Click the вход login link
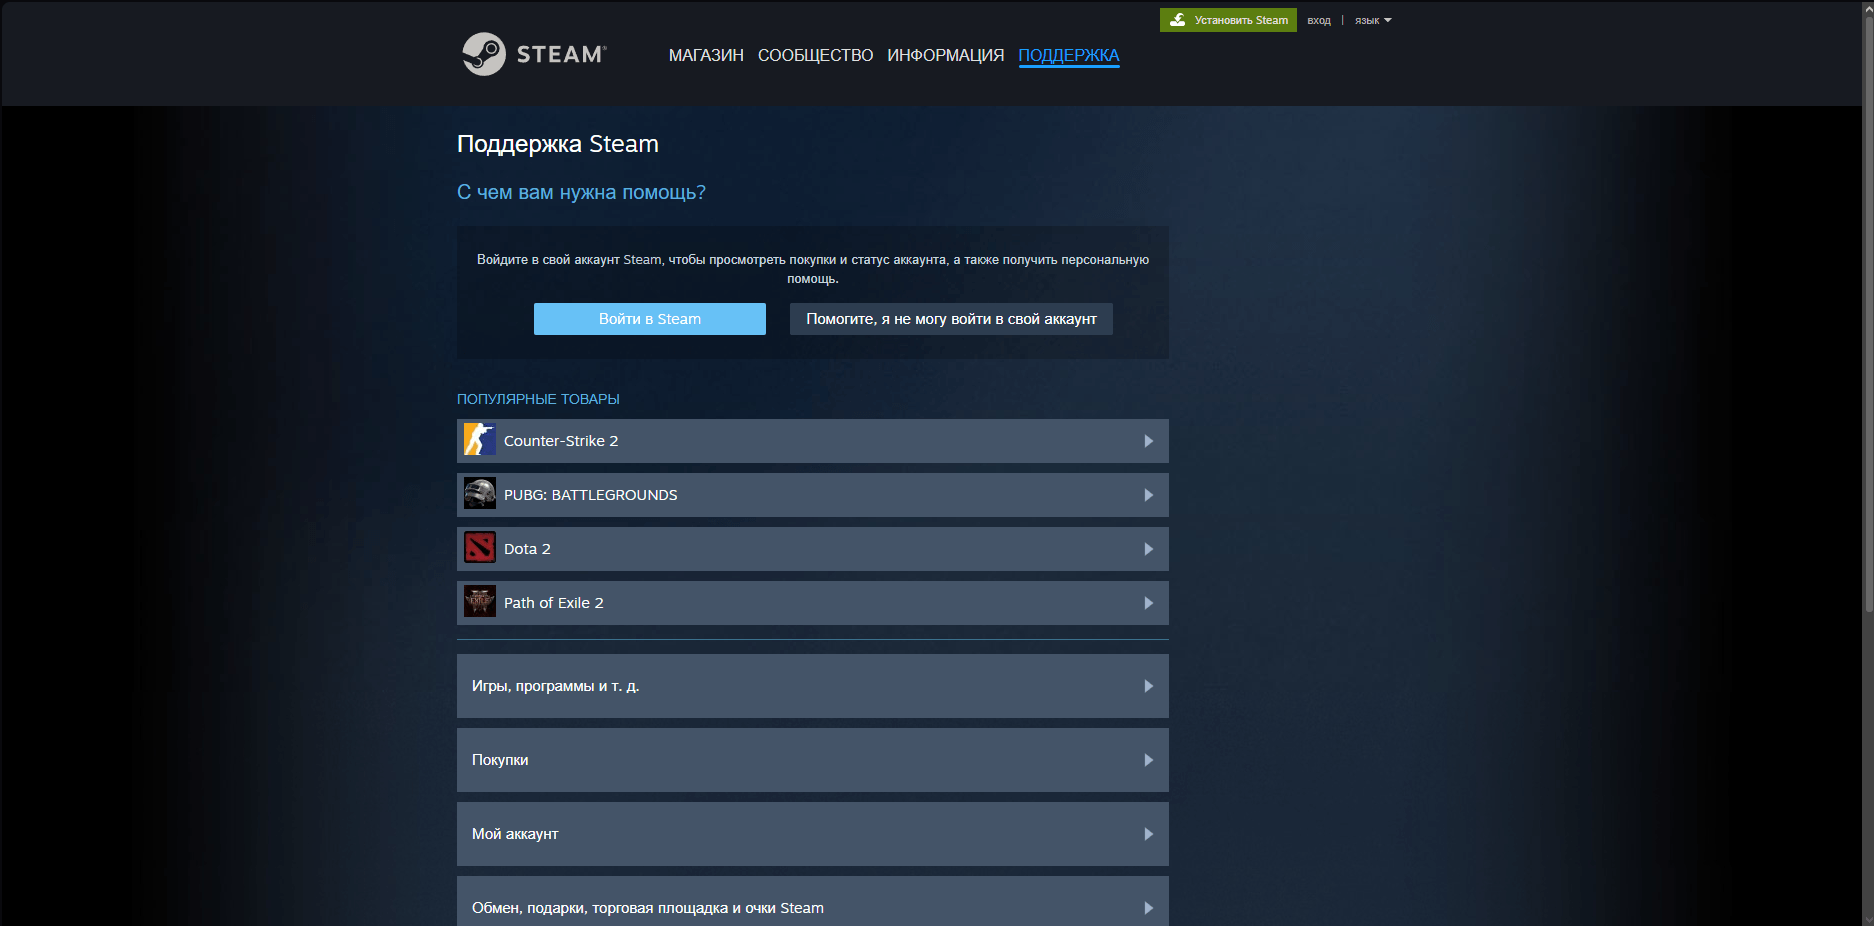The height and width of the screenshot is (926, 1874). (x=1319, y=20)
